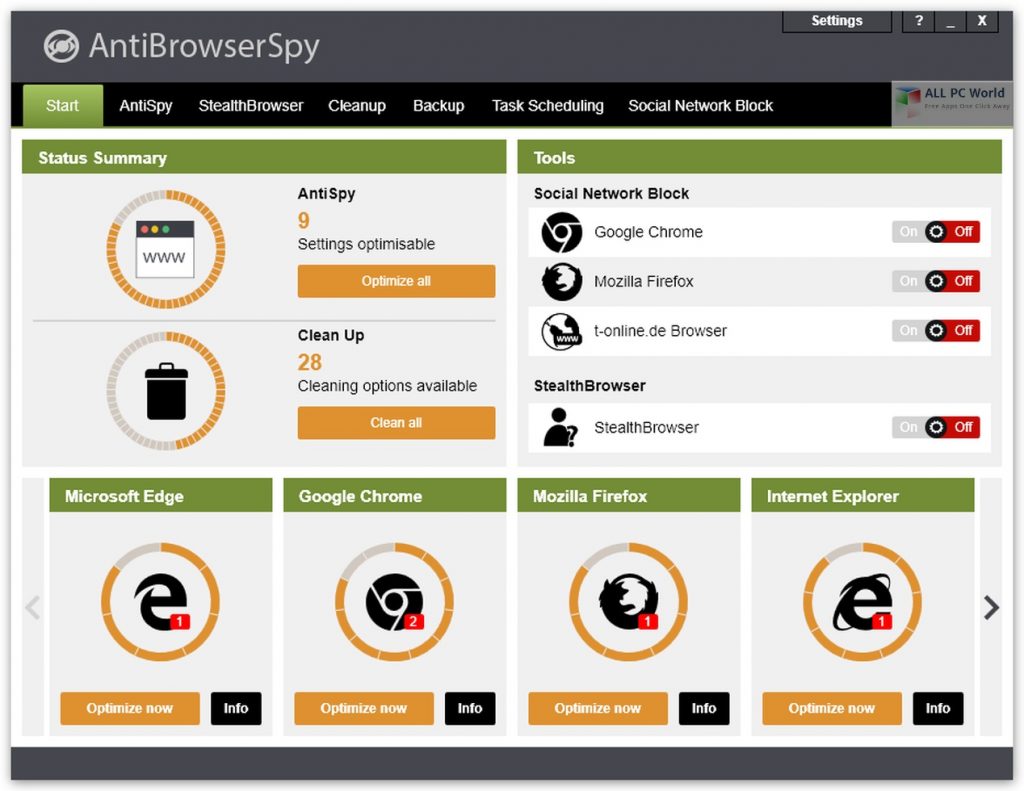Click the AntiBrowserSpy eye logo icon

tap(61, 46)
